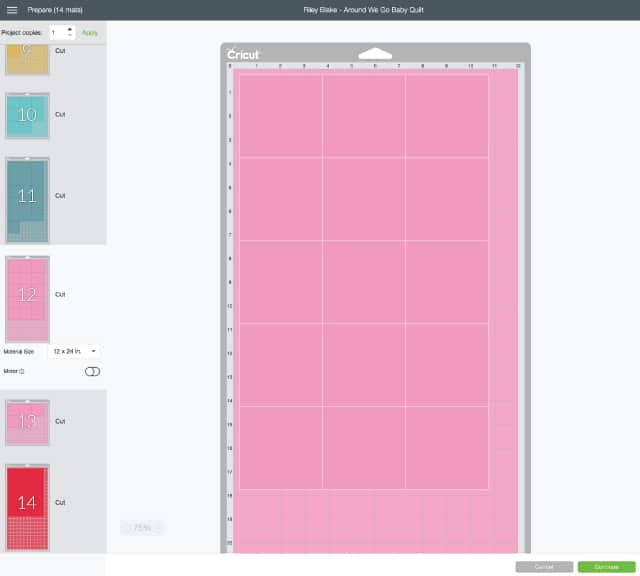Click the Cut label next to mat 14
Screen dimensions: 640x576
[60, 503]
